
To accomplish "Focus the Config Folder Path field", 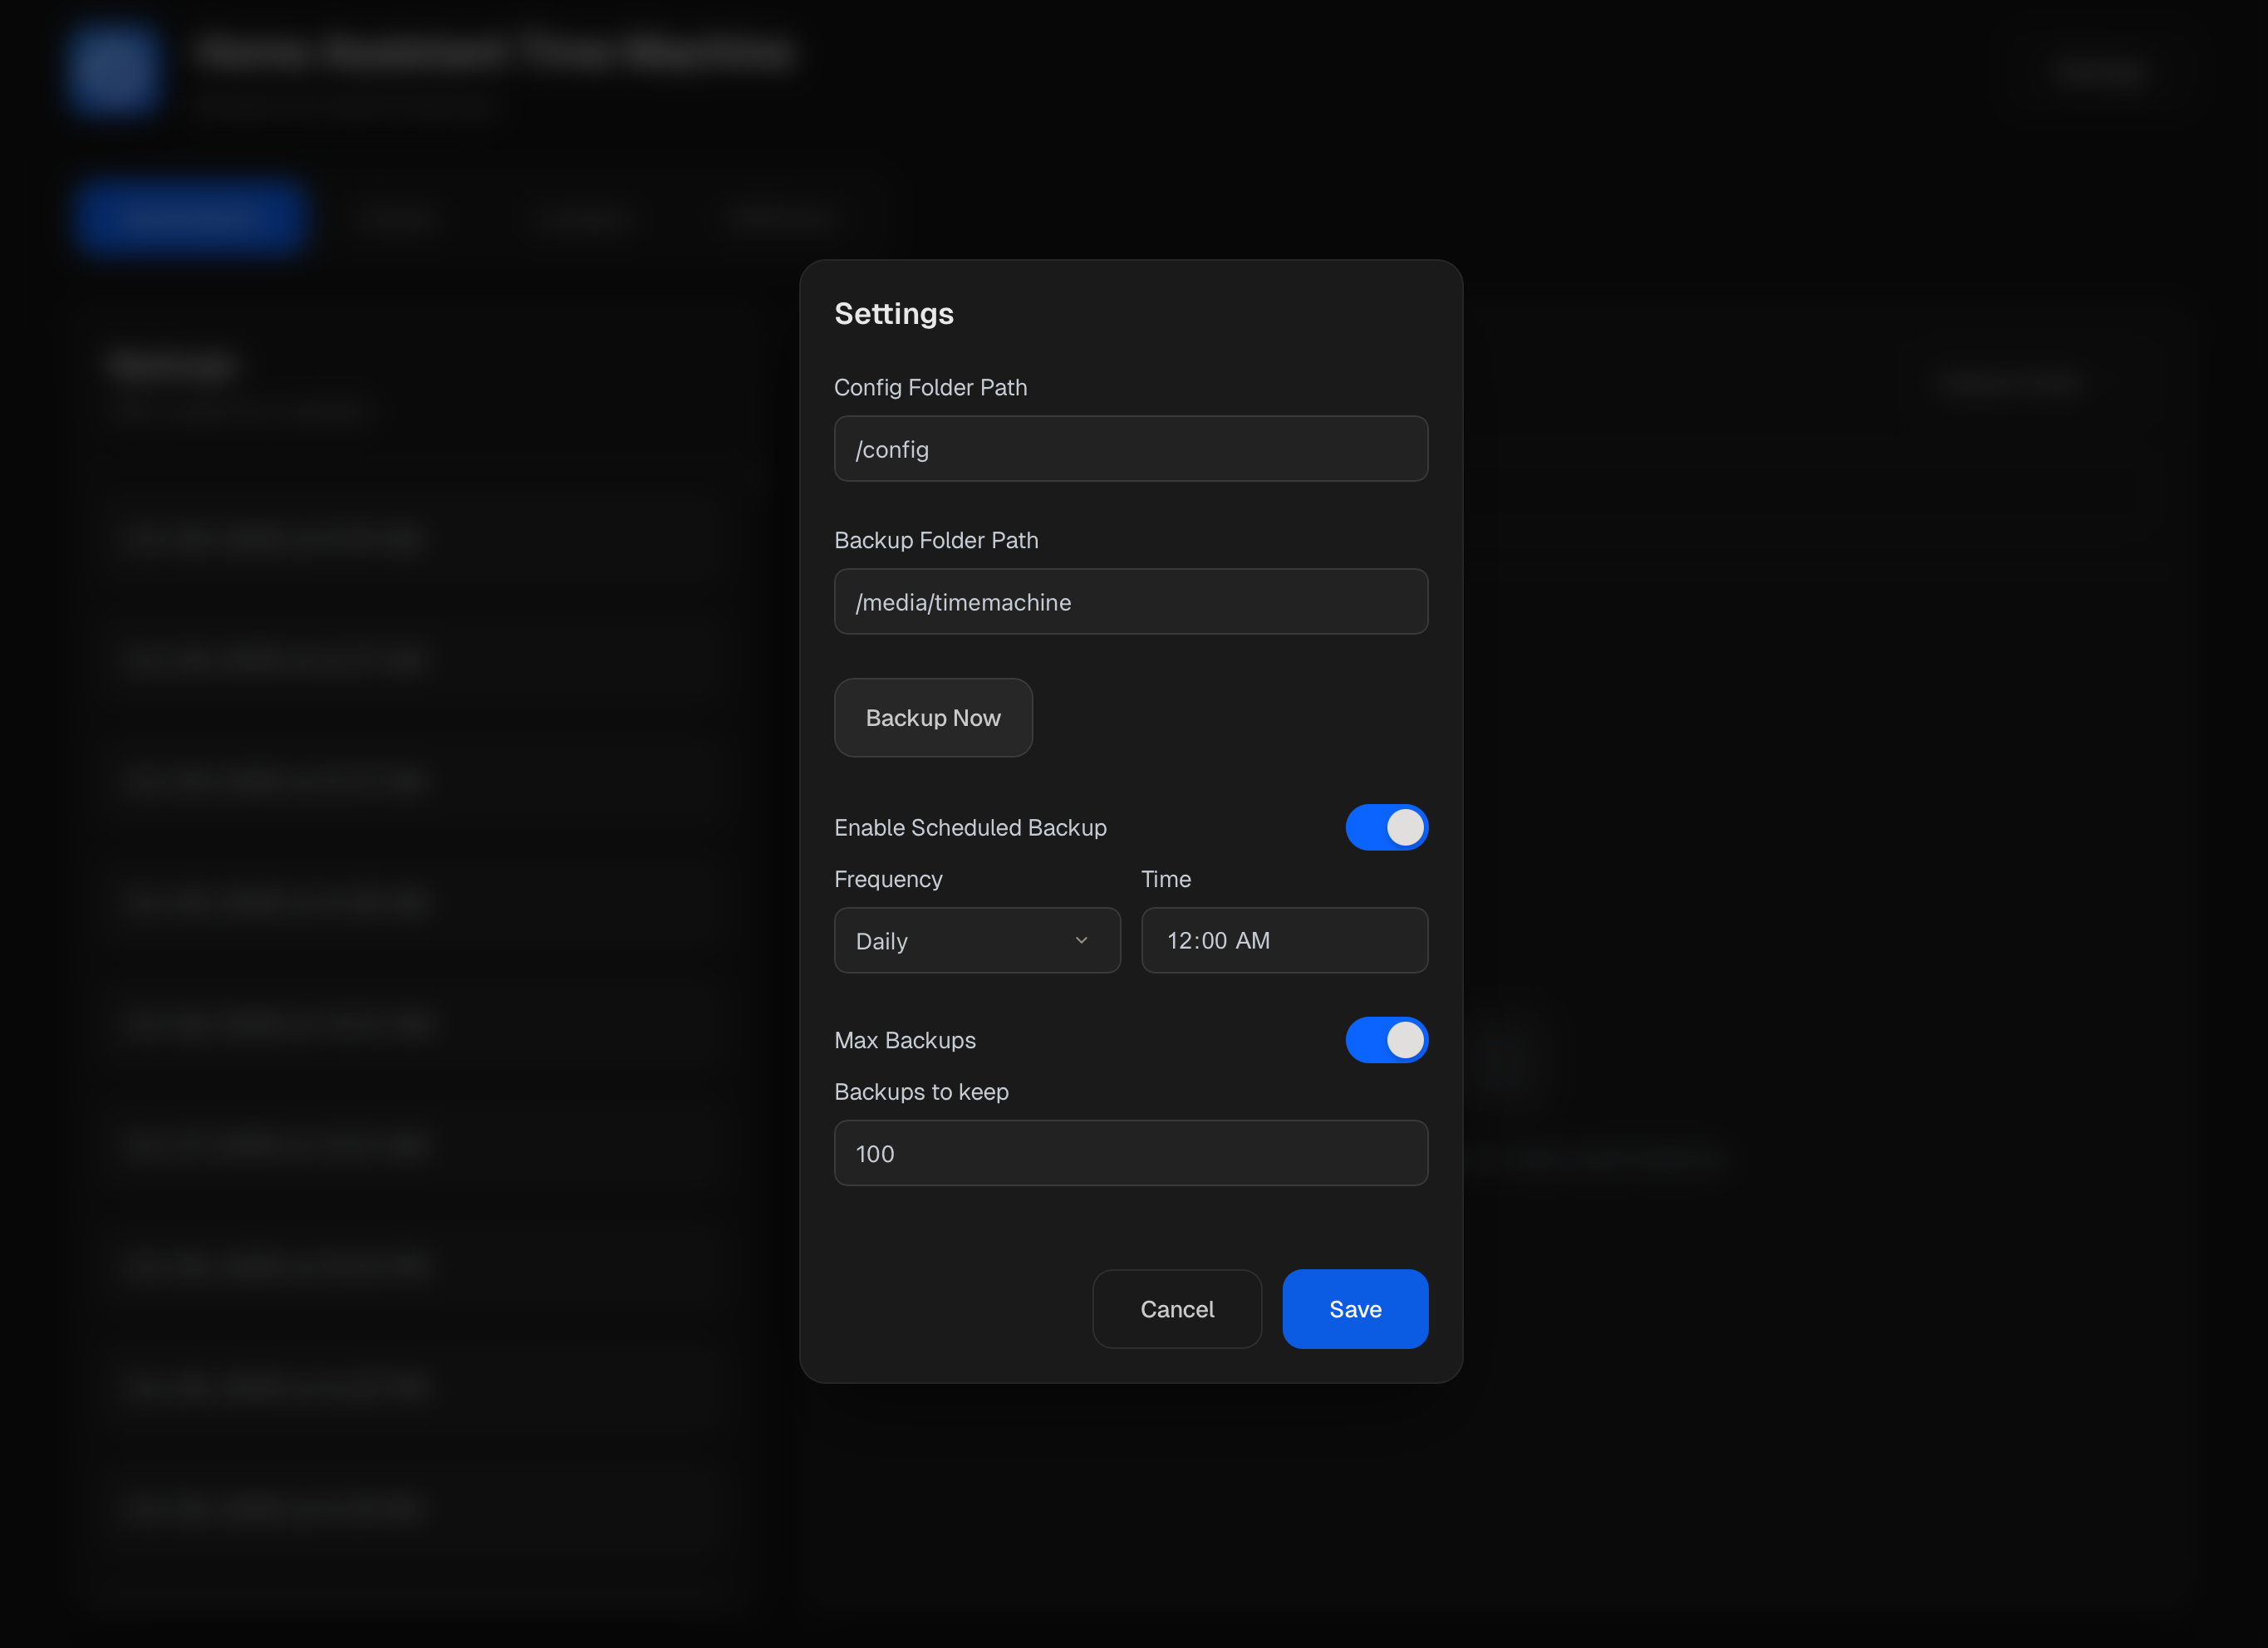I will pyautogui.click(x=1130, y=449).
